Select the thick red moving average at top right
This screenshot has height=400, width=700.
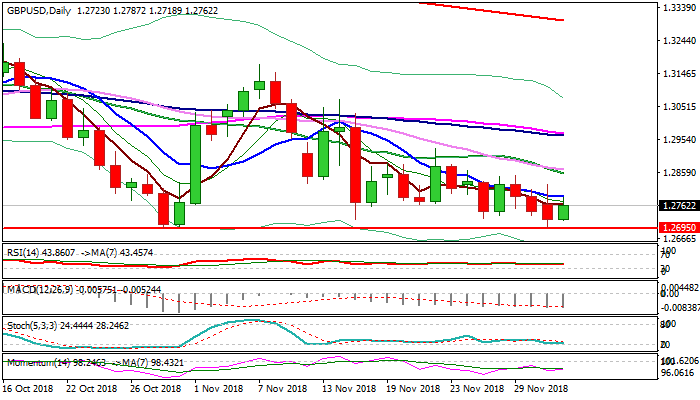coord(500,13)
